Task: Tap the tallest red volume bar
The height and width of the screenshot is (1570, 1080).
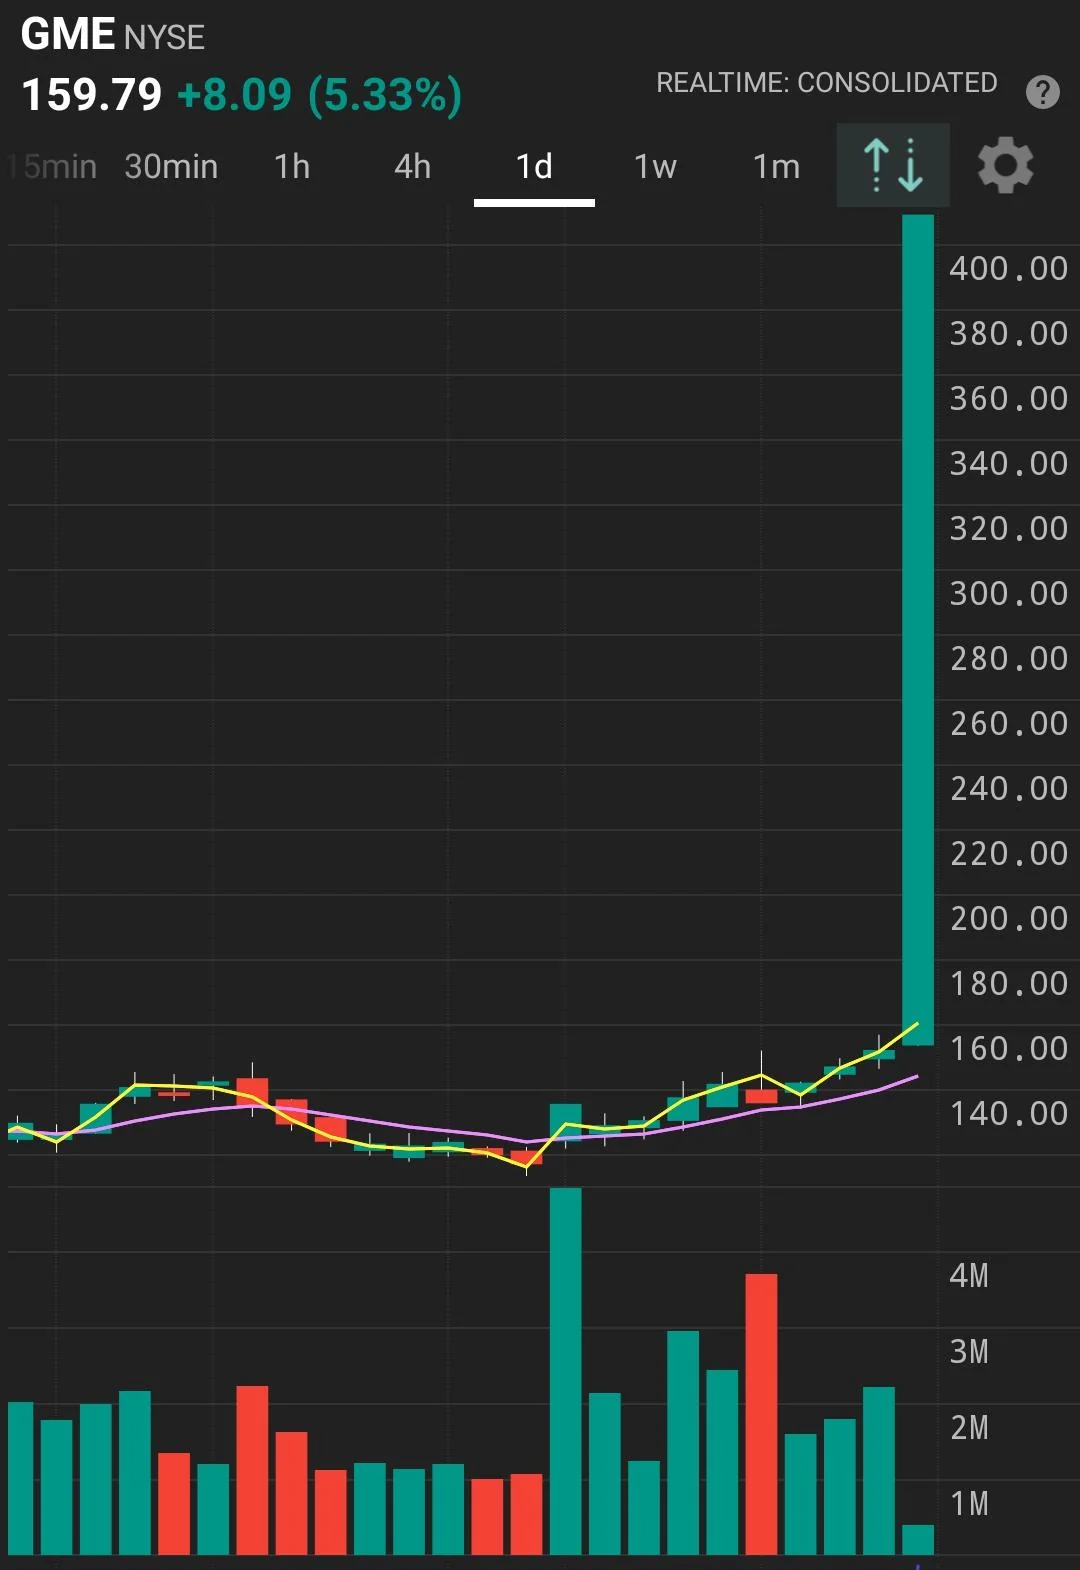Action: point(761,1414)
